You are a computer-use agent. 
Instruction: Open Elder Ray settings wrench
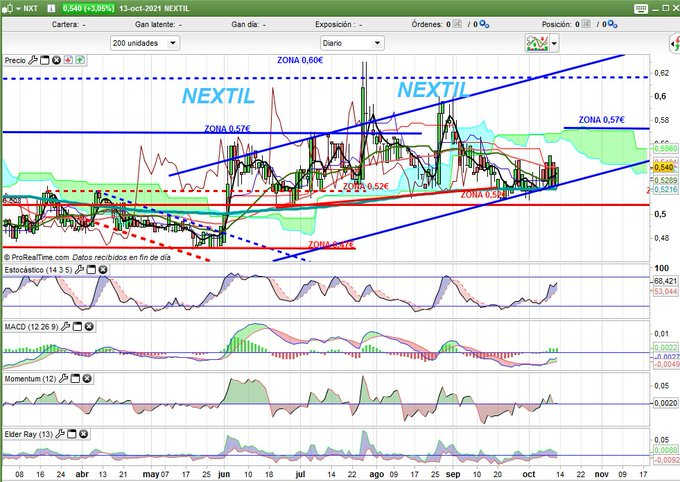60,434
